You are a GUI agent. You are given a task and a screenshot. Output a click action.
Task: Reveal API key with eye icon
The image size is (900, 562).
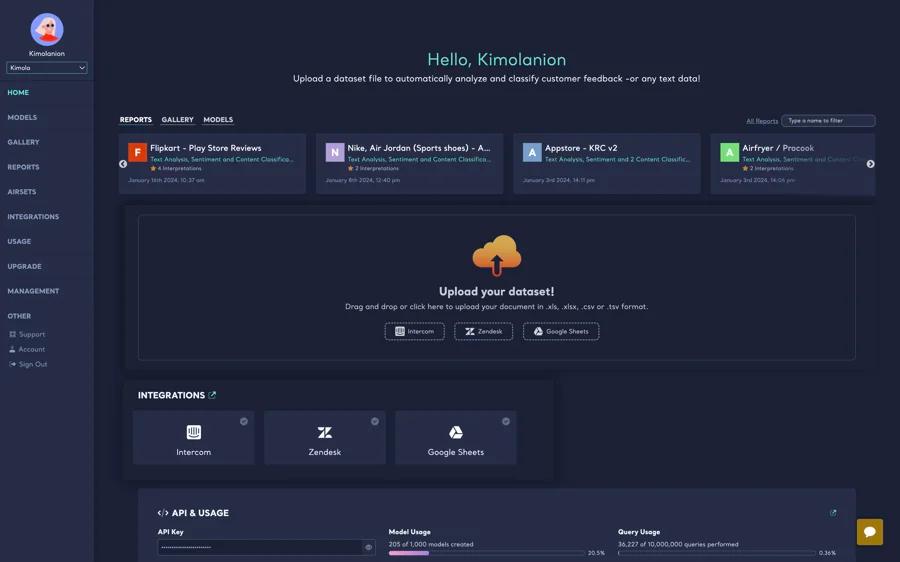[368, 547]
